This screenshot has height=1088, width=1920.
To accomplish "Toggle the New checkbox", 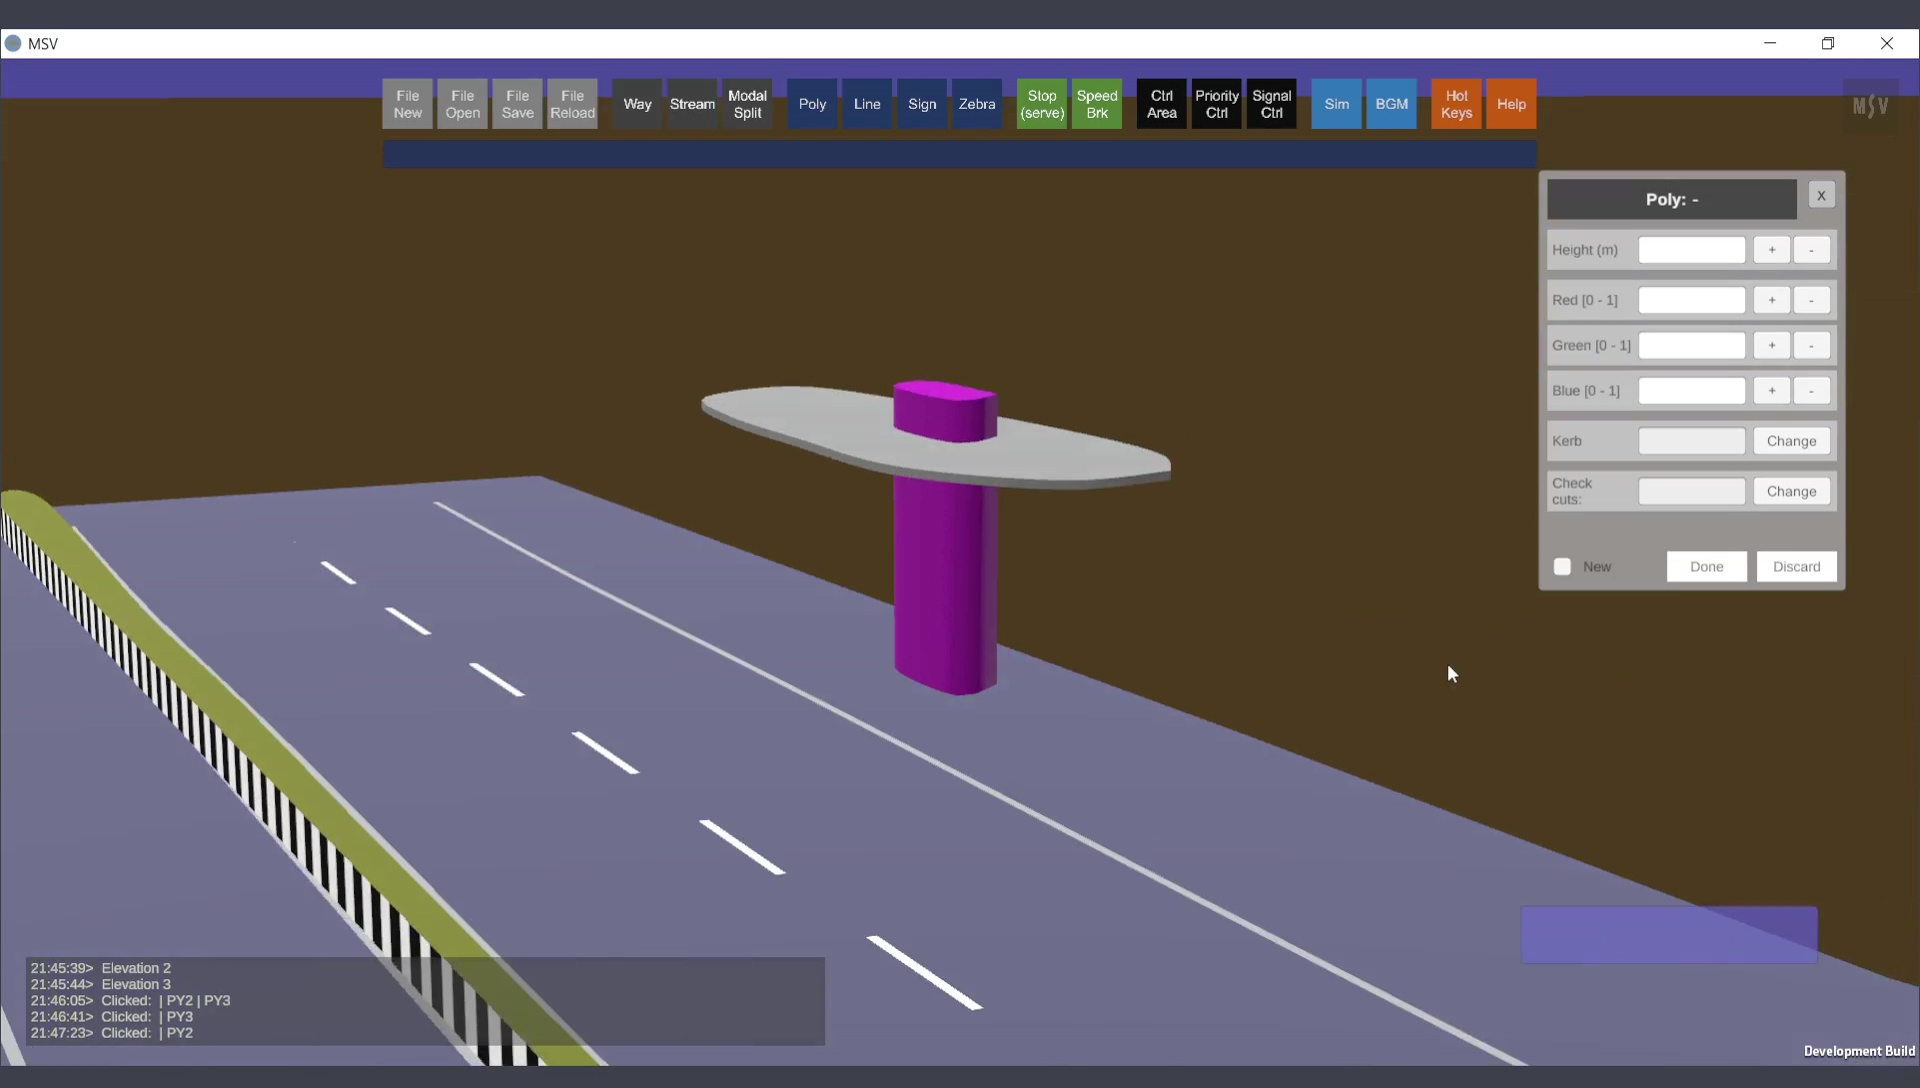I will point(1562,567).
